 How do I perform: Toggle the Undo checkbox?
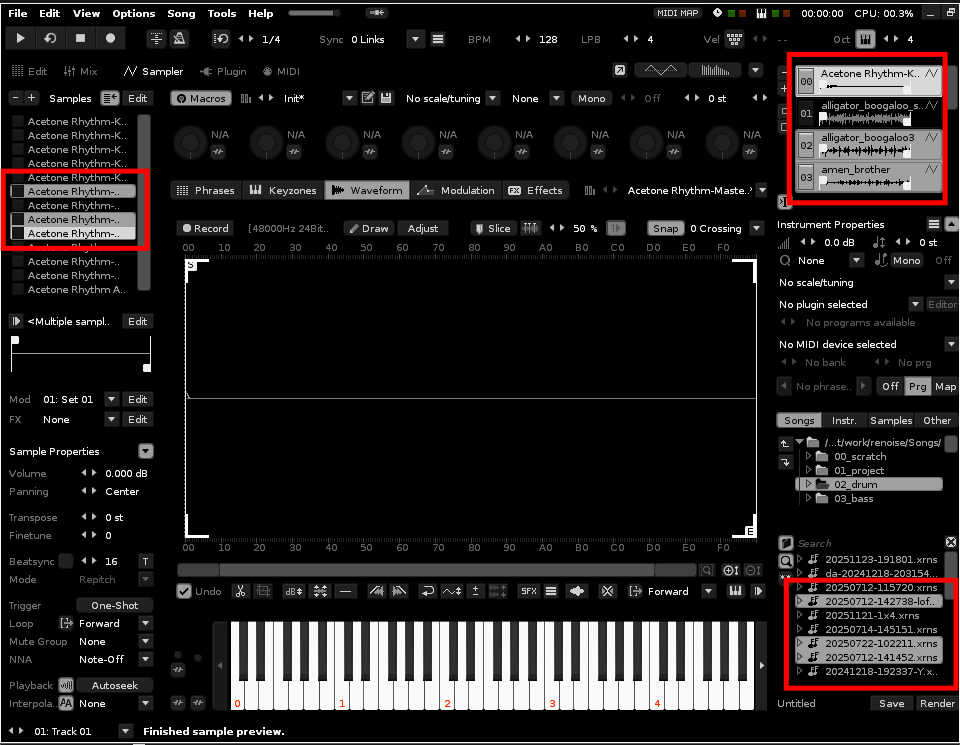pyautogui.click(x=184, y=591)
